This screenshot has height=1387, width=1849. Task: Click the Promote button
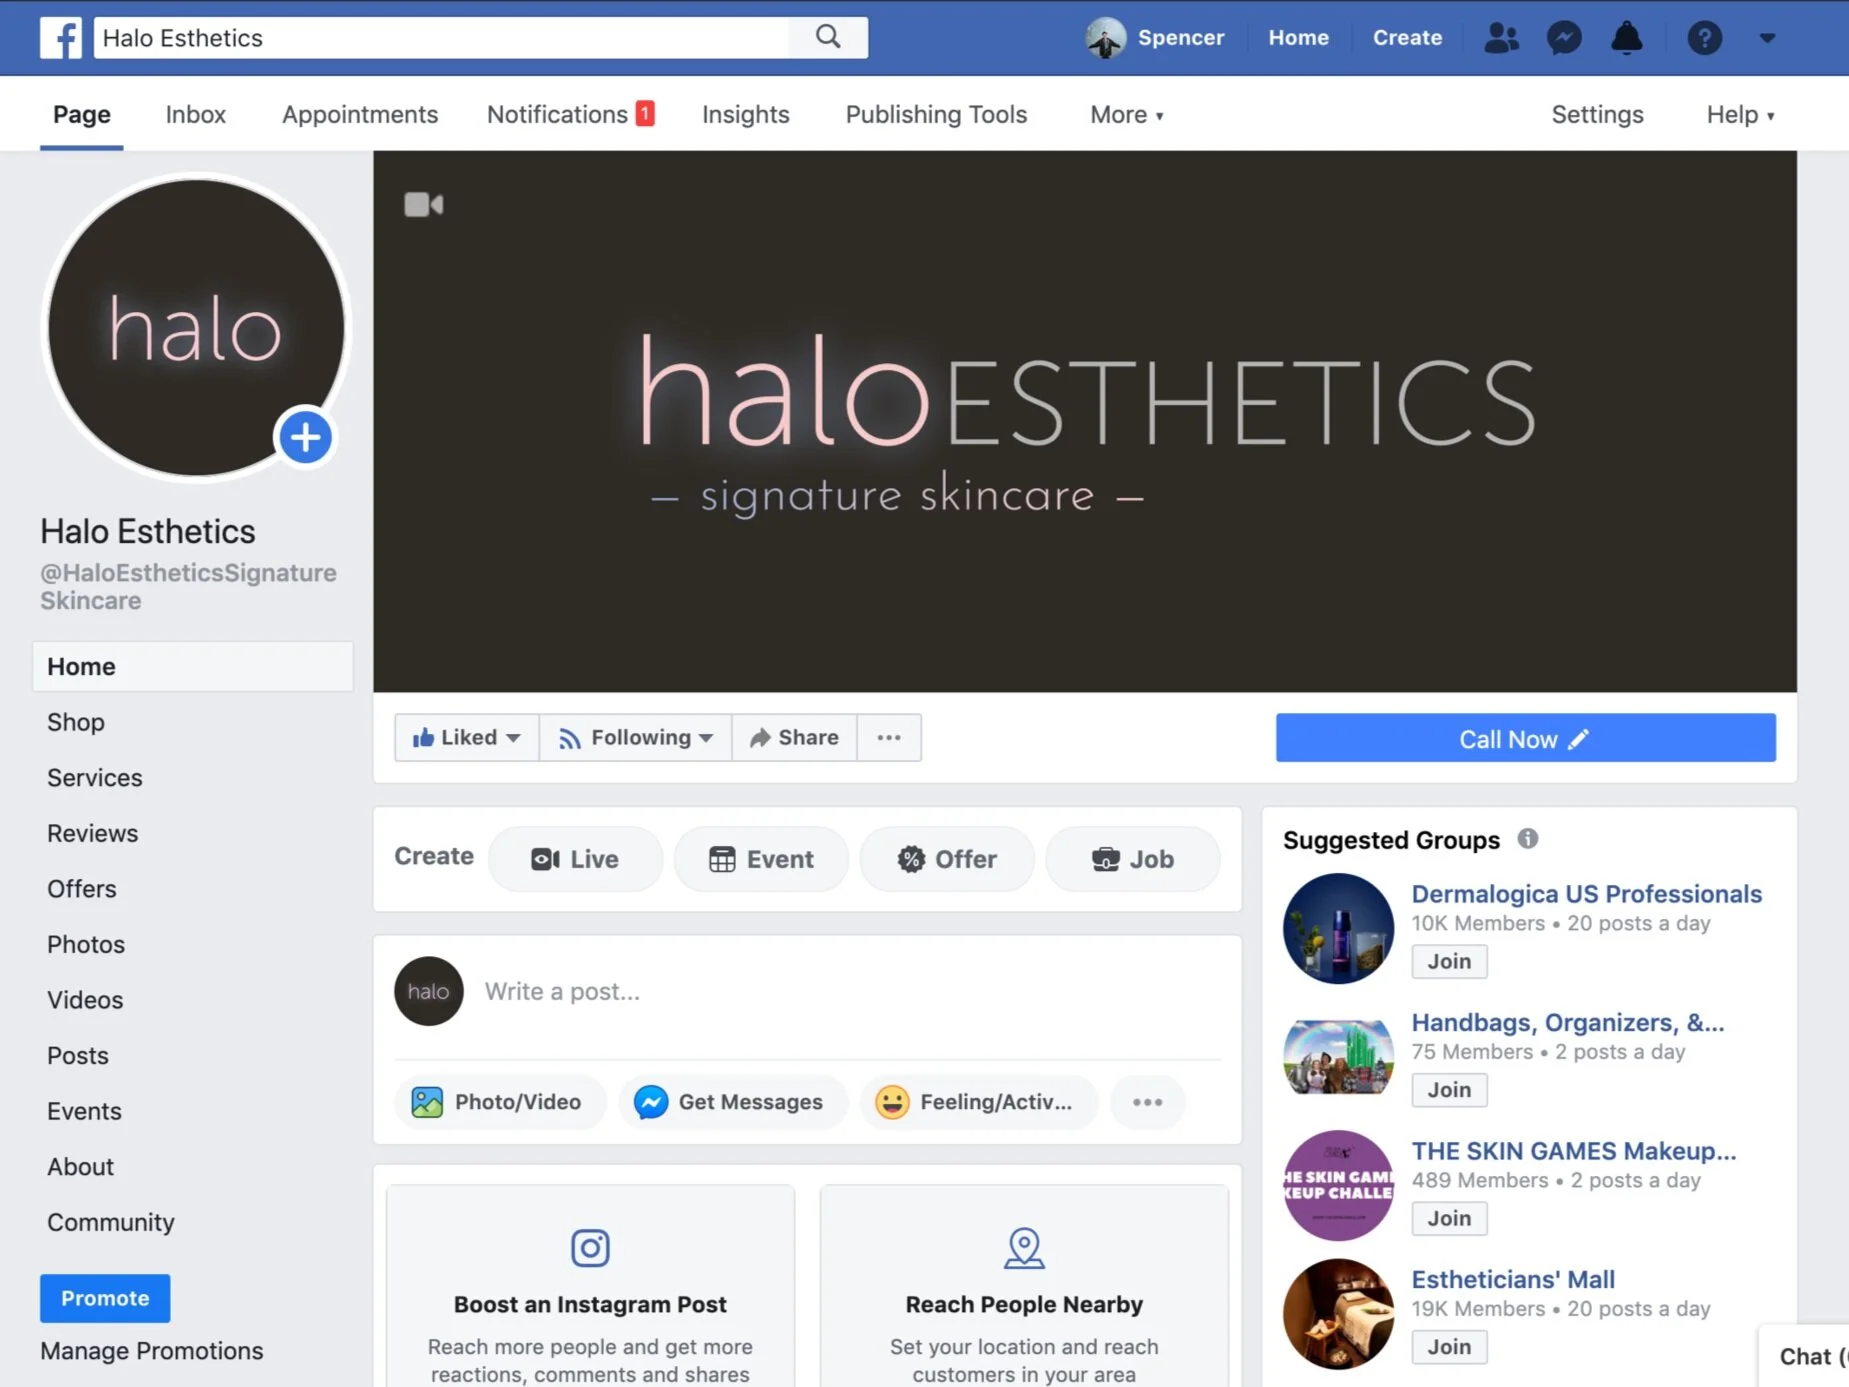pyautogui.click(x=105, y=1298)
